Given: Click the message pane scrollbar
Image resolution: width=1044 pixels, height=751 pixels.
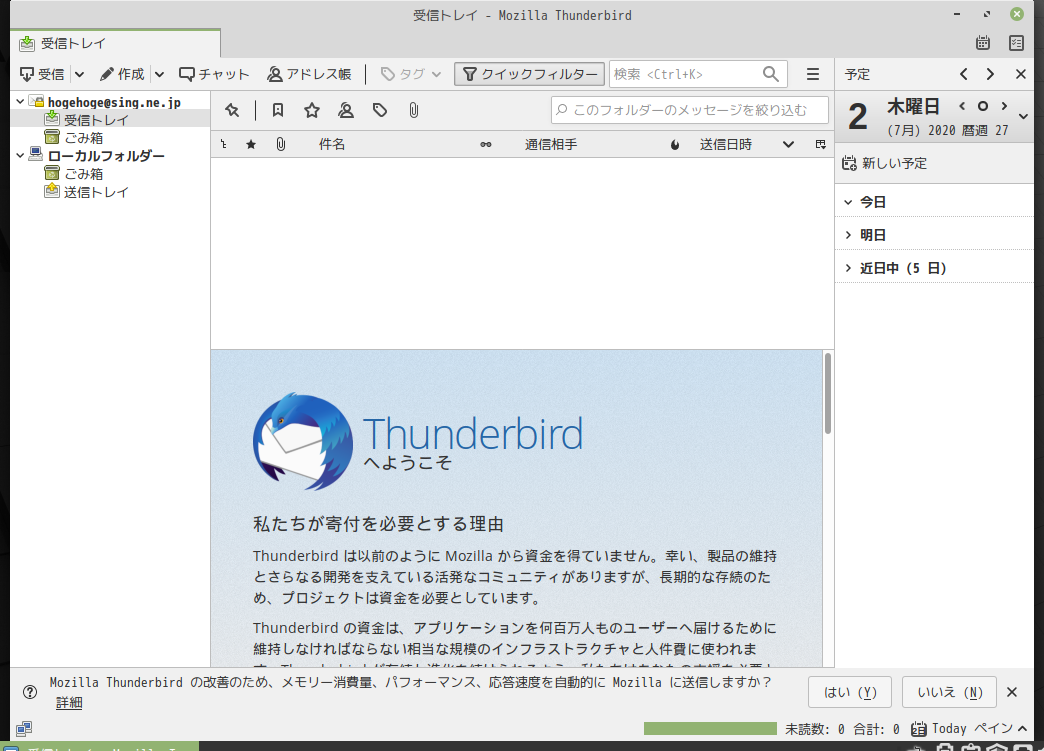Looking at the screenshot, I should point(828,393).
